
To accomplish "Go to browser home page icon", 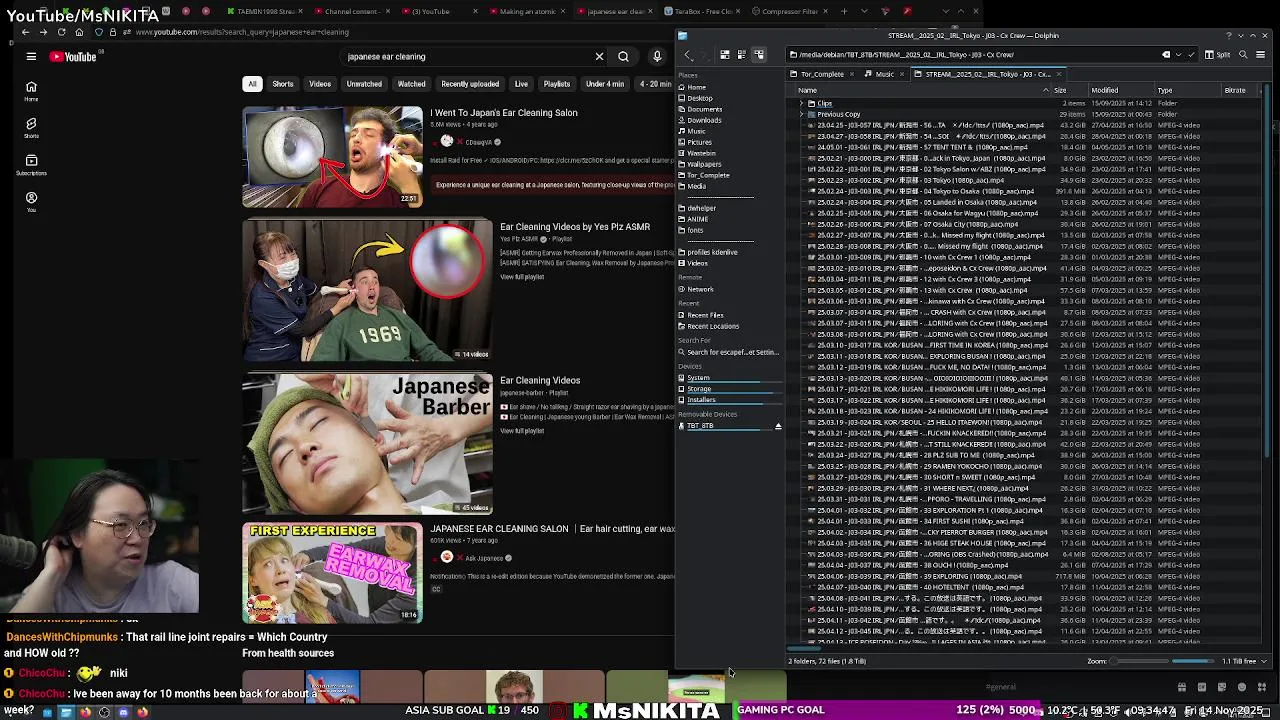I will click(x=79, y=32).
